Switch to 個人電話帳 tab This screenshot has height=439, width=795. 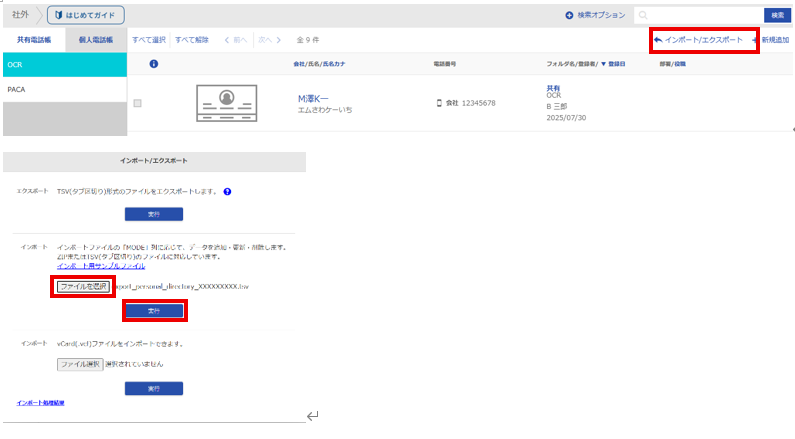pyautogui.click(x=96, y=40)
